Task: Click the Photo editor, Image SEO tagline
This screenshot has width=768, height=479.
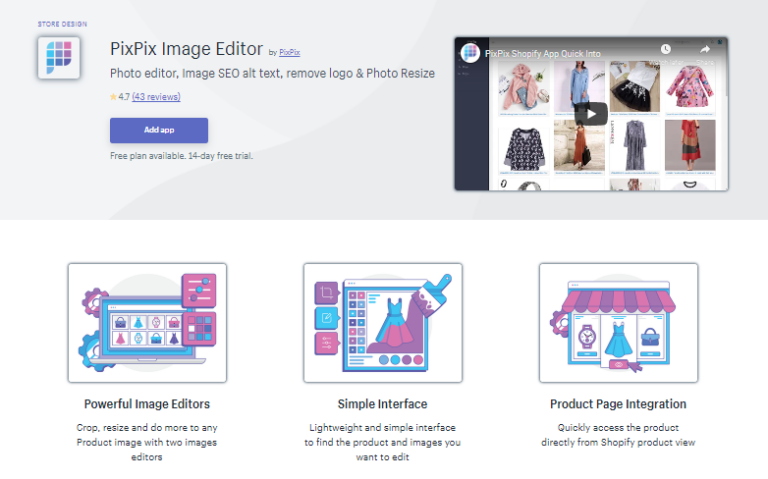Action: [x=272, y=73]
